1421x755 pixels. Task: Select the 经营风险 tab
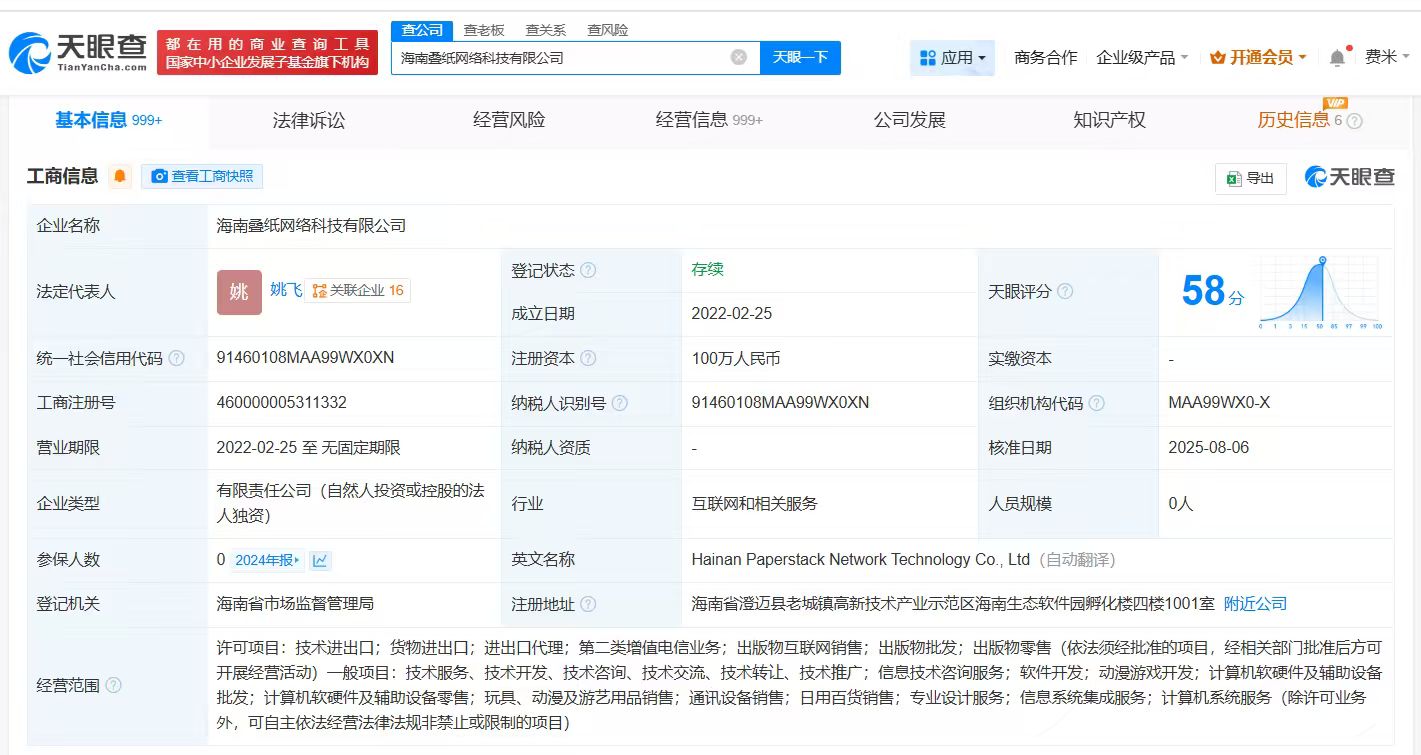point(509,121)
